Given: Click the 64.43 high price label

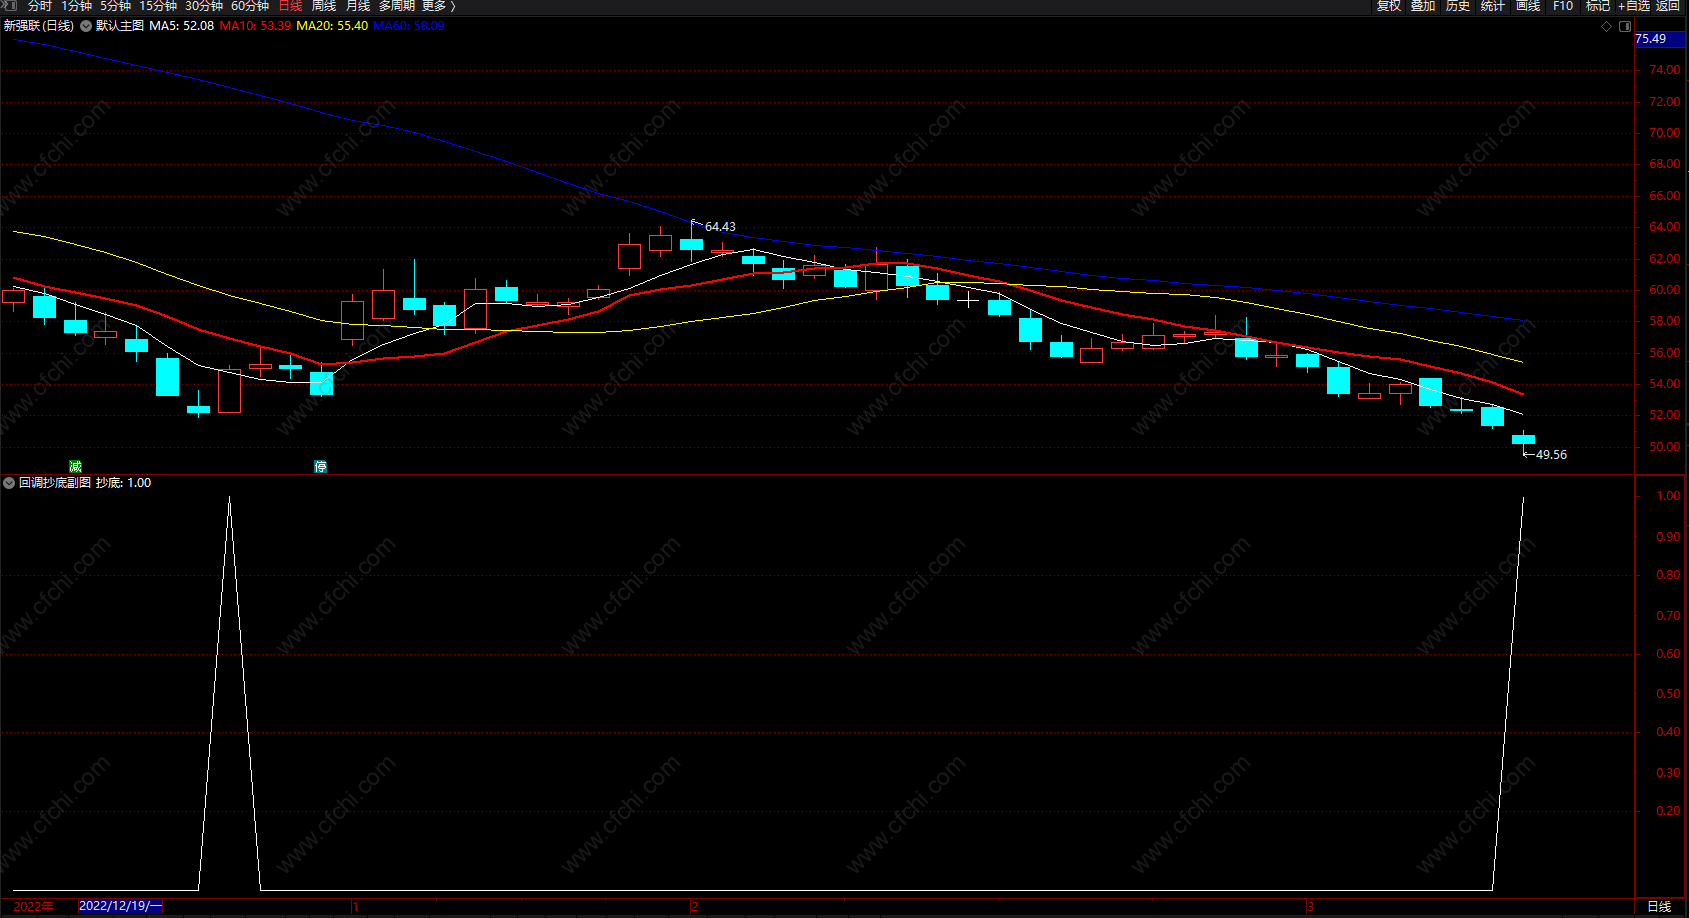Looking at the screenshot, I should [x=720, y=227].
